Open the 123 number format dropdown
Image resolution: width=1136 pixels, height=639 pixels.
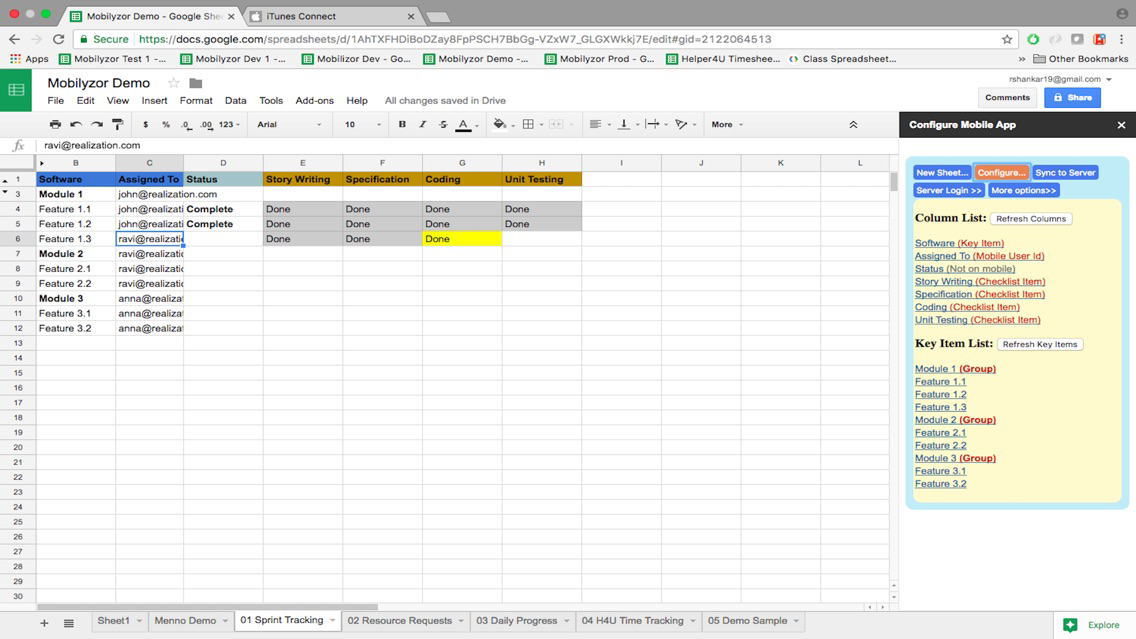229,125
